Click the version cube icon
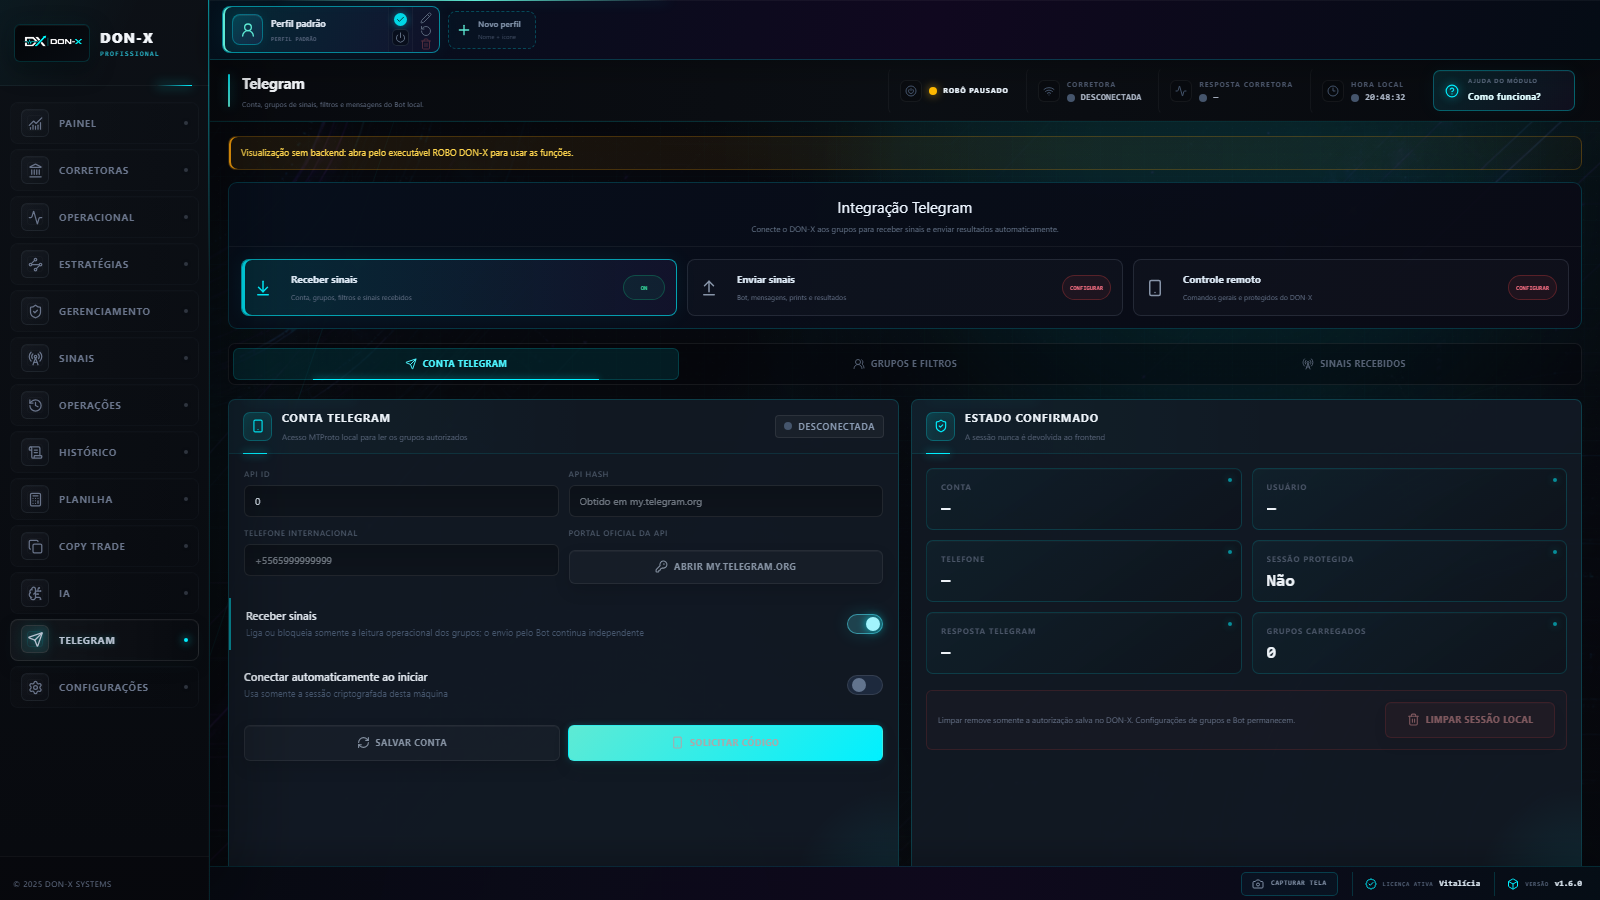The height and width of the screenshot is (900, 1600). click(1513, 884)
